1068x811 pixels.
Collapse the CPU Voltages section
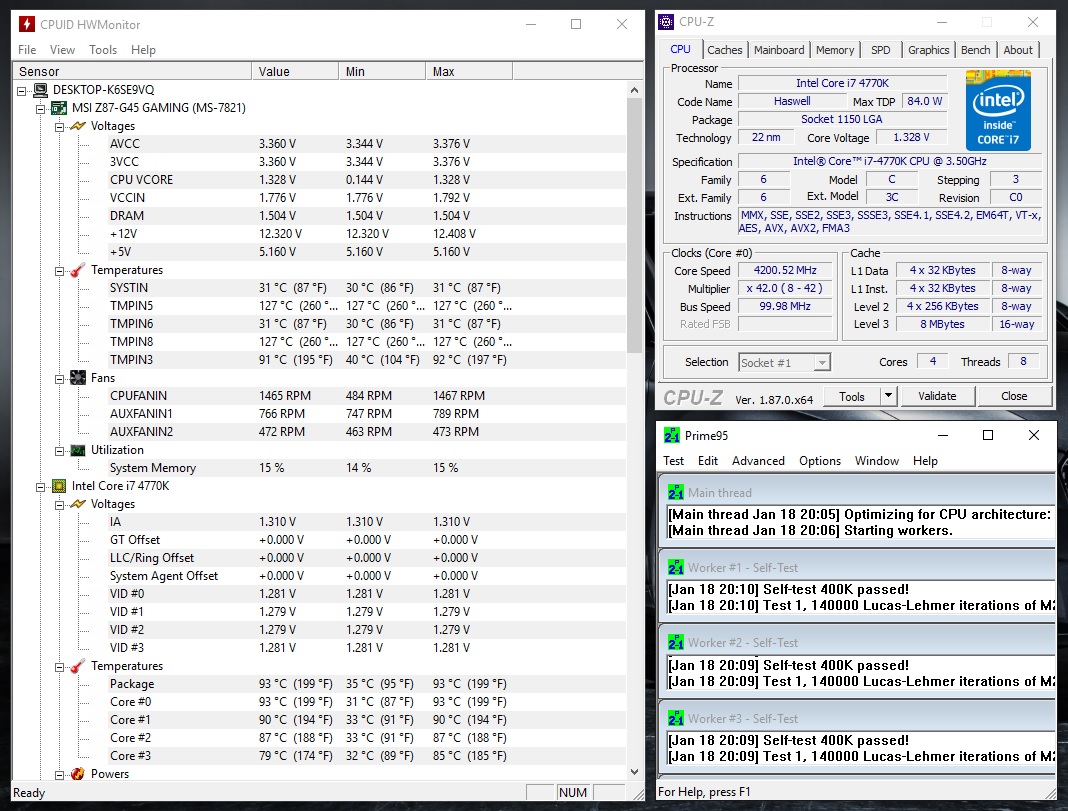click(x=60, y=505)
